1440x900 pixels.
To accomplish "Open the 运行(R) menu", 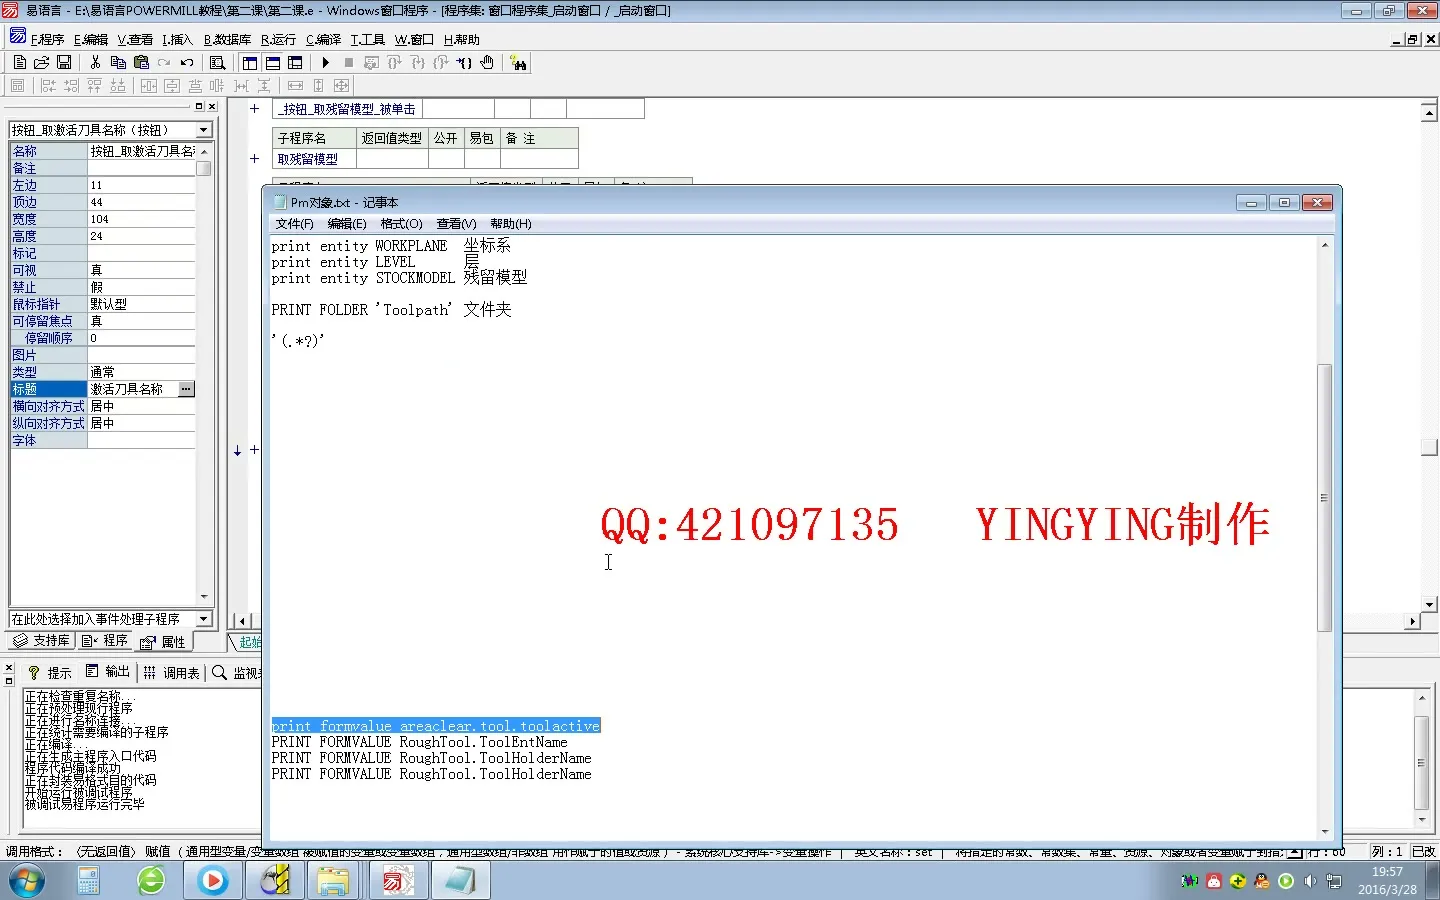I will point(277,39).
